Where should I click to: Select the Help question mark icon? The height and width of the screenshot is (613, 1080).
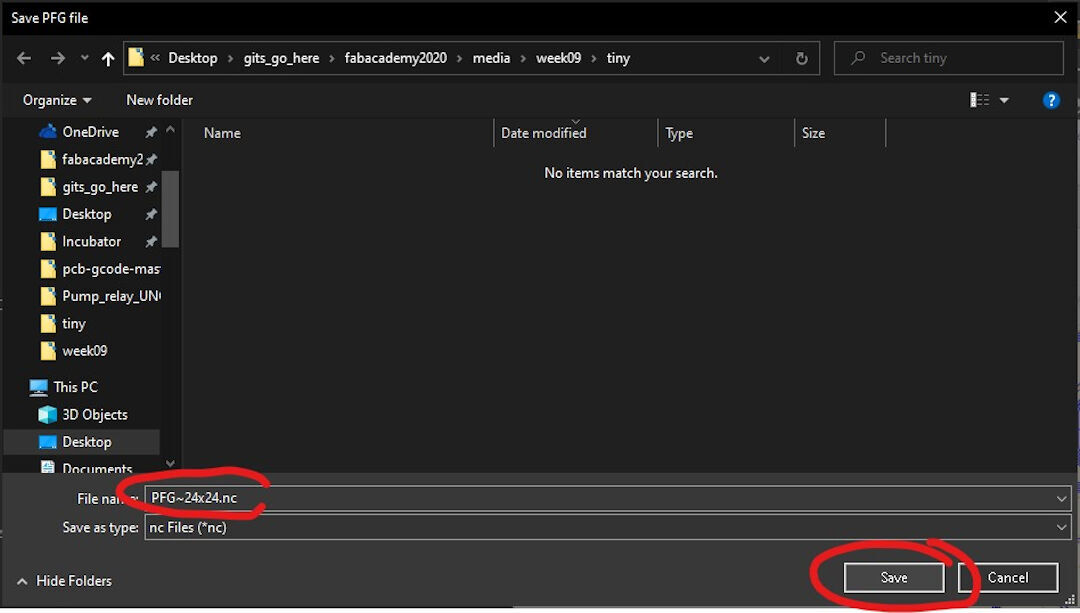1050,100
